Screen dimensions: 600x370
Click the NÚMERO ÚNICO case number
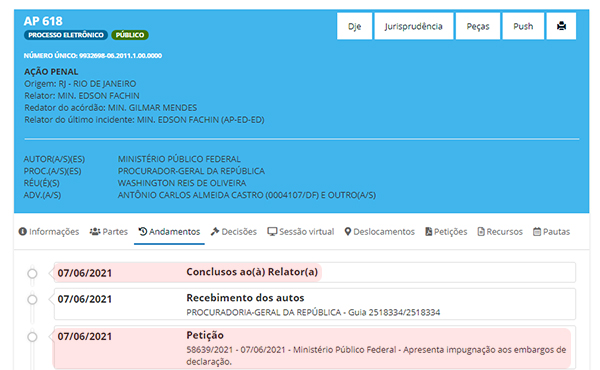[93, 55]
